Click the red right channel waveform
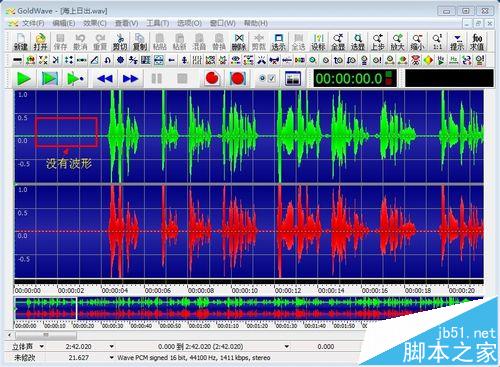Viewport: 500px width, 367px height. [249, 231]
